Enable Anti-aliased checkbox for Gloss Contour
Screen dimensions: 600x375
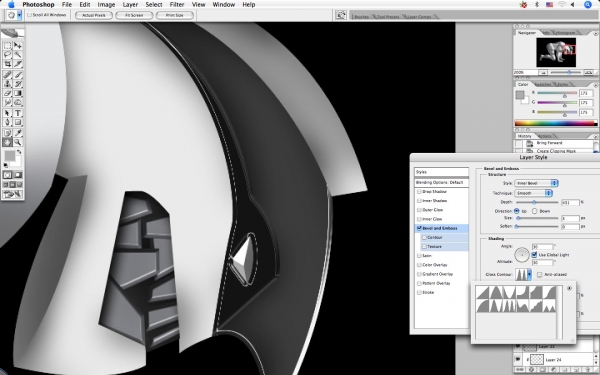(x=540, y=275)
